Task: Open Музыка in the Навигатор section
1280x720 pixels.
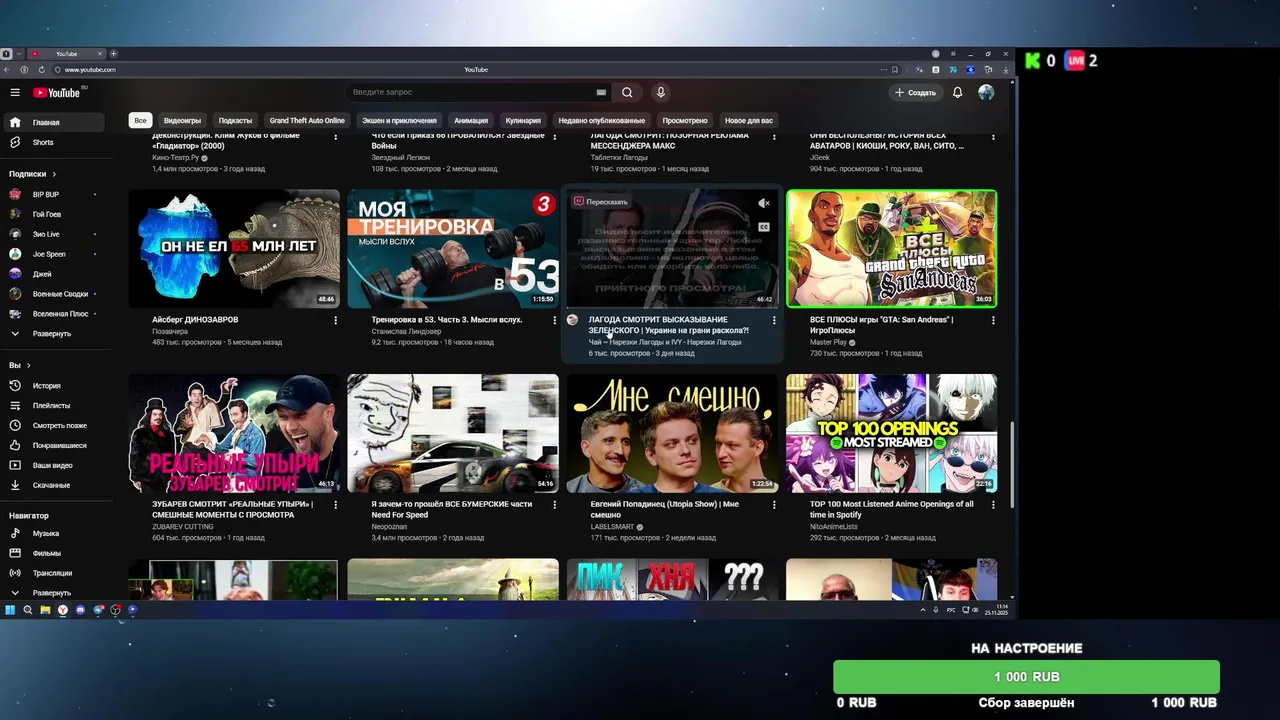Action: 52,533
